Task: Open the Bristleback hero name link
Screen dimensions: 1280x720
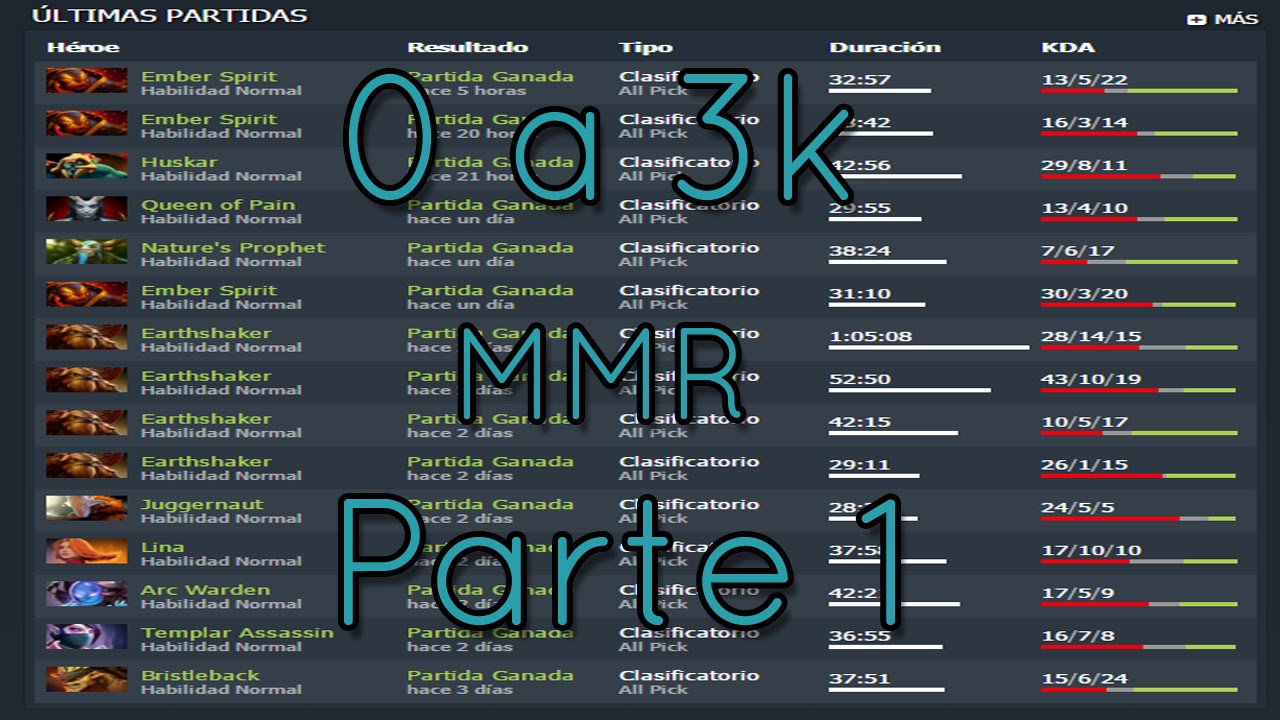Action: (200, 676)
